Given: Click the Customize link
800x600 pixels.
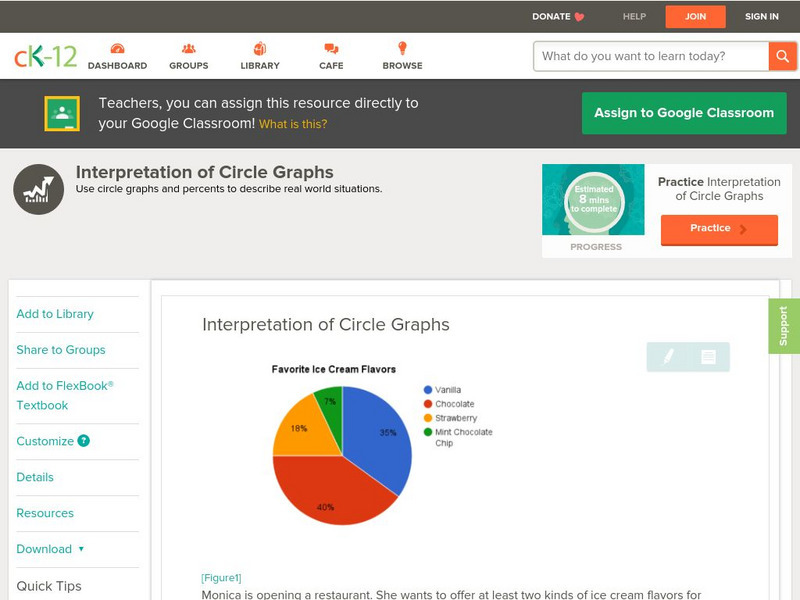Looking at the screenshot, I should point(45,441).
